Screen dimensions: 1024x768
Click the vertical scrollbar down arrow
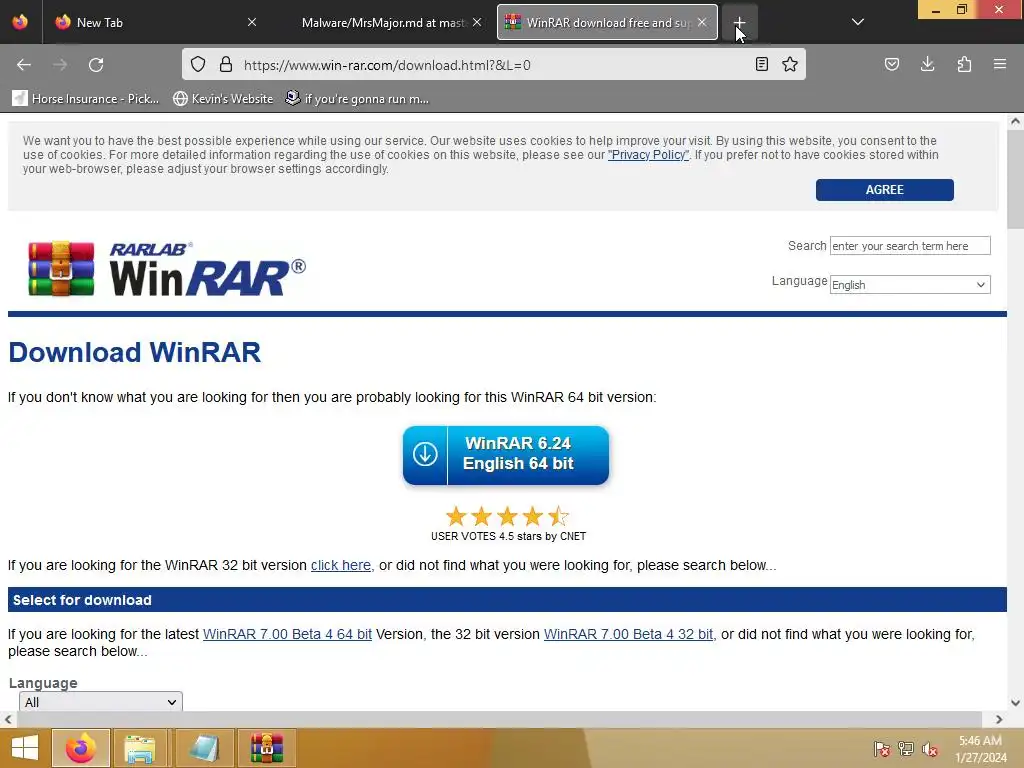(1015, 703)
